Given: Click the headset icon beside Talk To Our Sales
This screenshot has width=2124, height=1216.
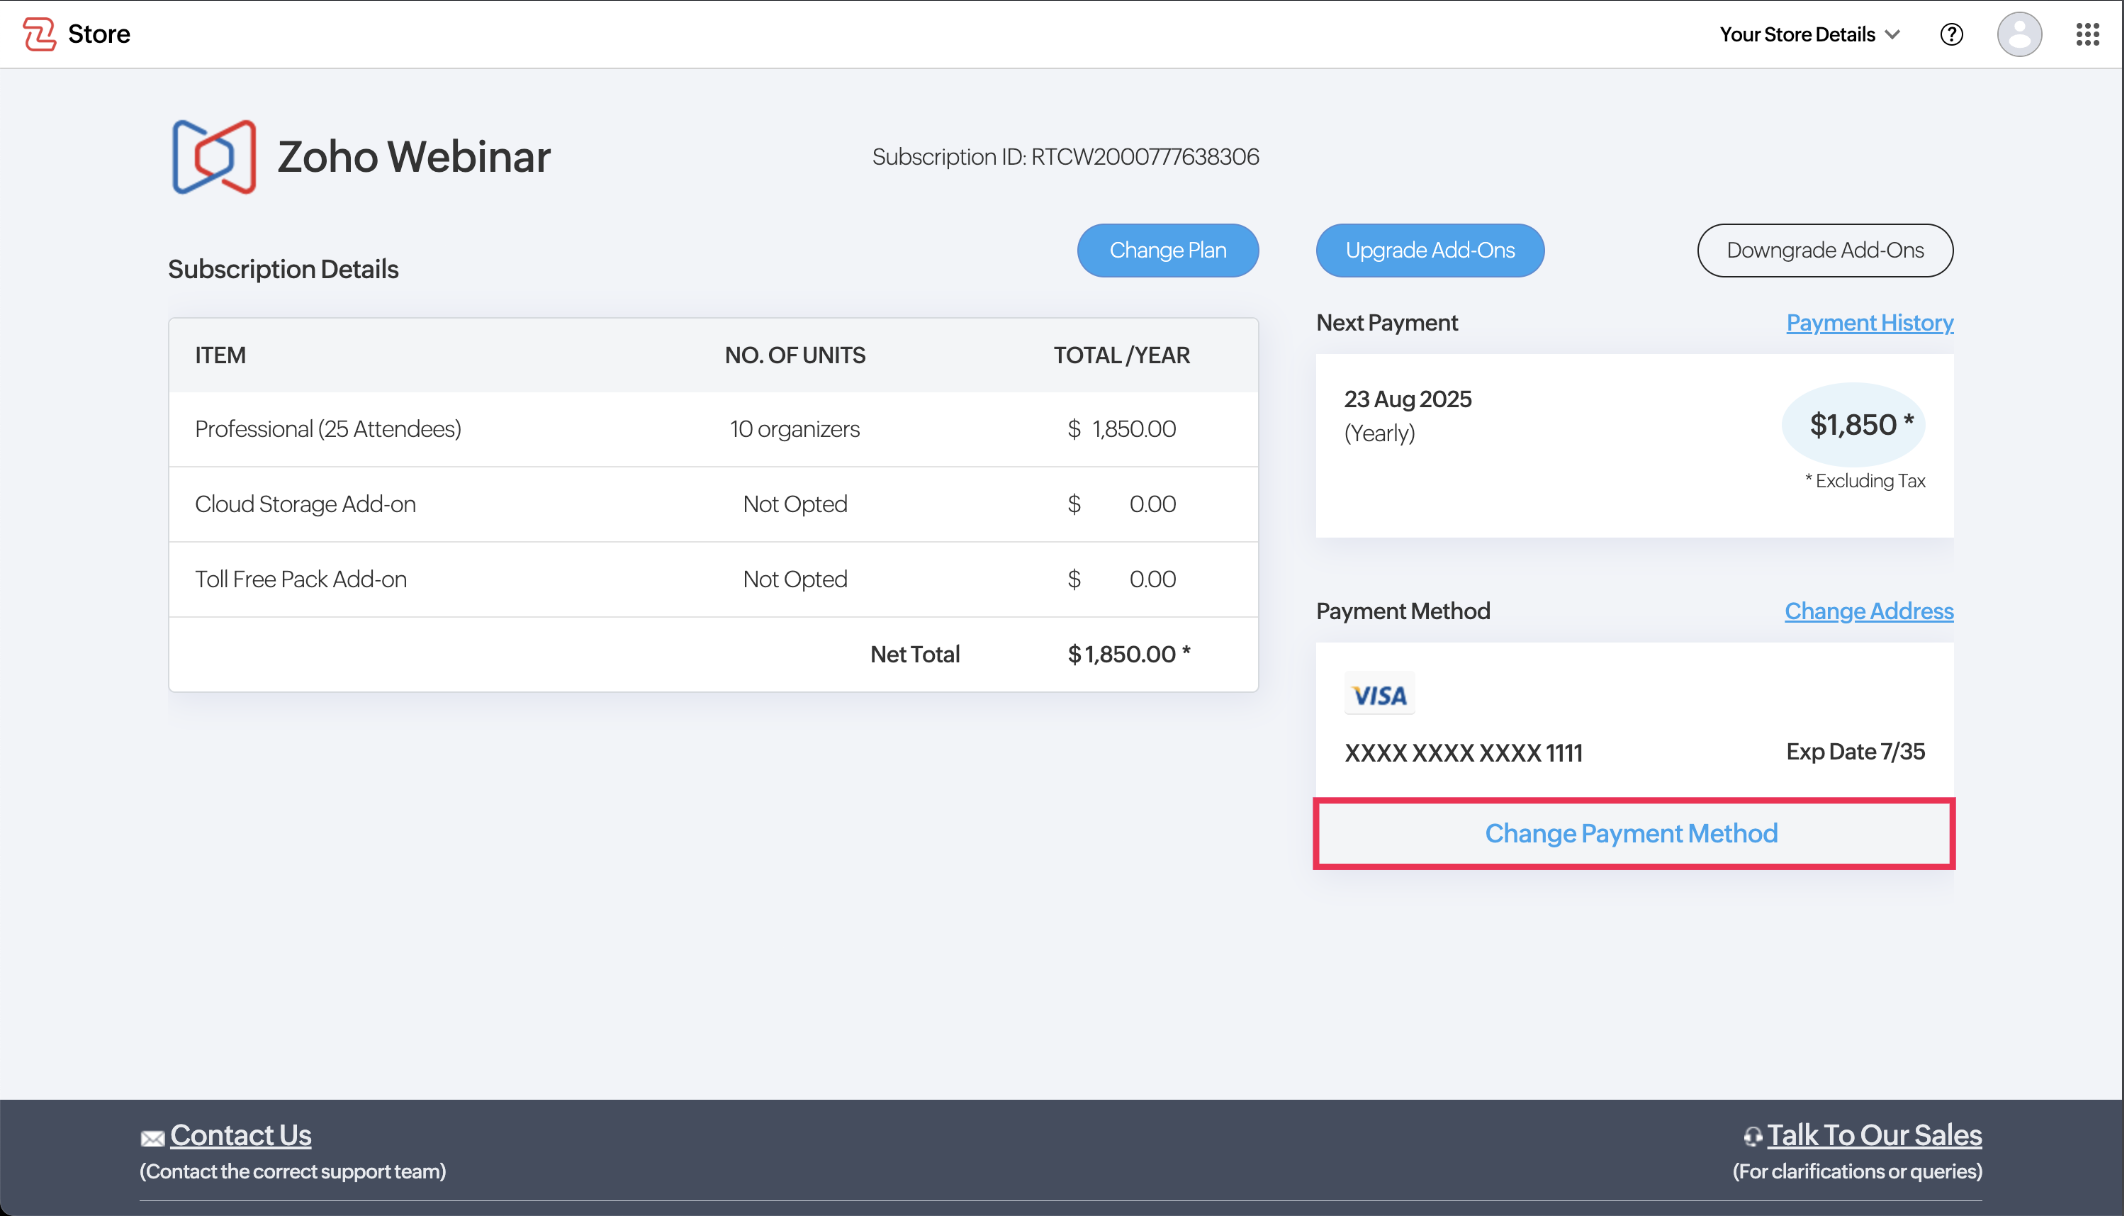Looking at the screenshot, I should [1752, 1137].
